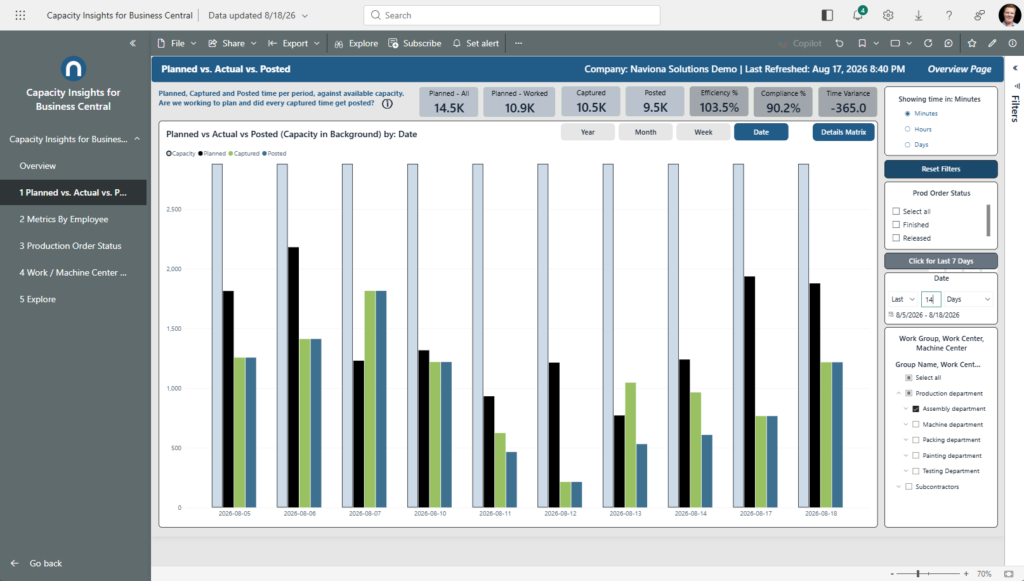The image size is (1024, 581).
Task: Click the edit pencil icon in the toolbar
Action: coord(992,43)
